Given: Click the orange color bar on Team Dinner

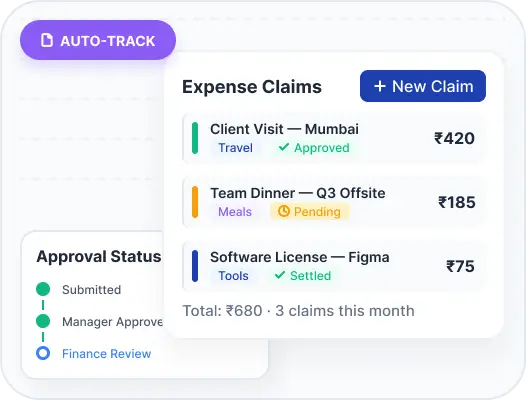Looking at the screenshot, I should 195,202.
